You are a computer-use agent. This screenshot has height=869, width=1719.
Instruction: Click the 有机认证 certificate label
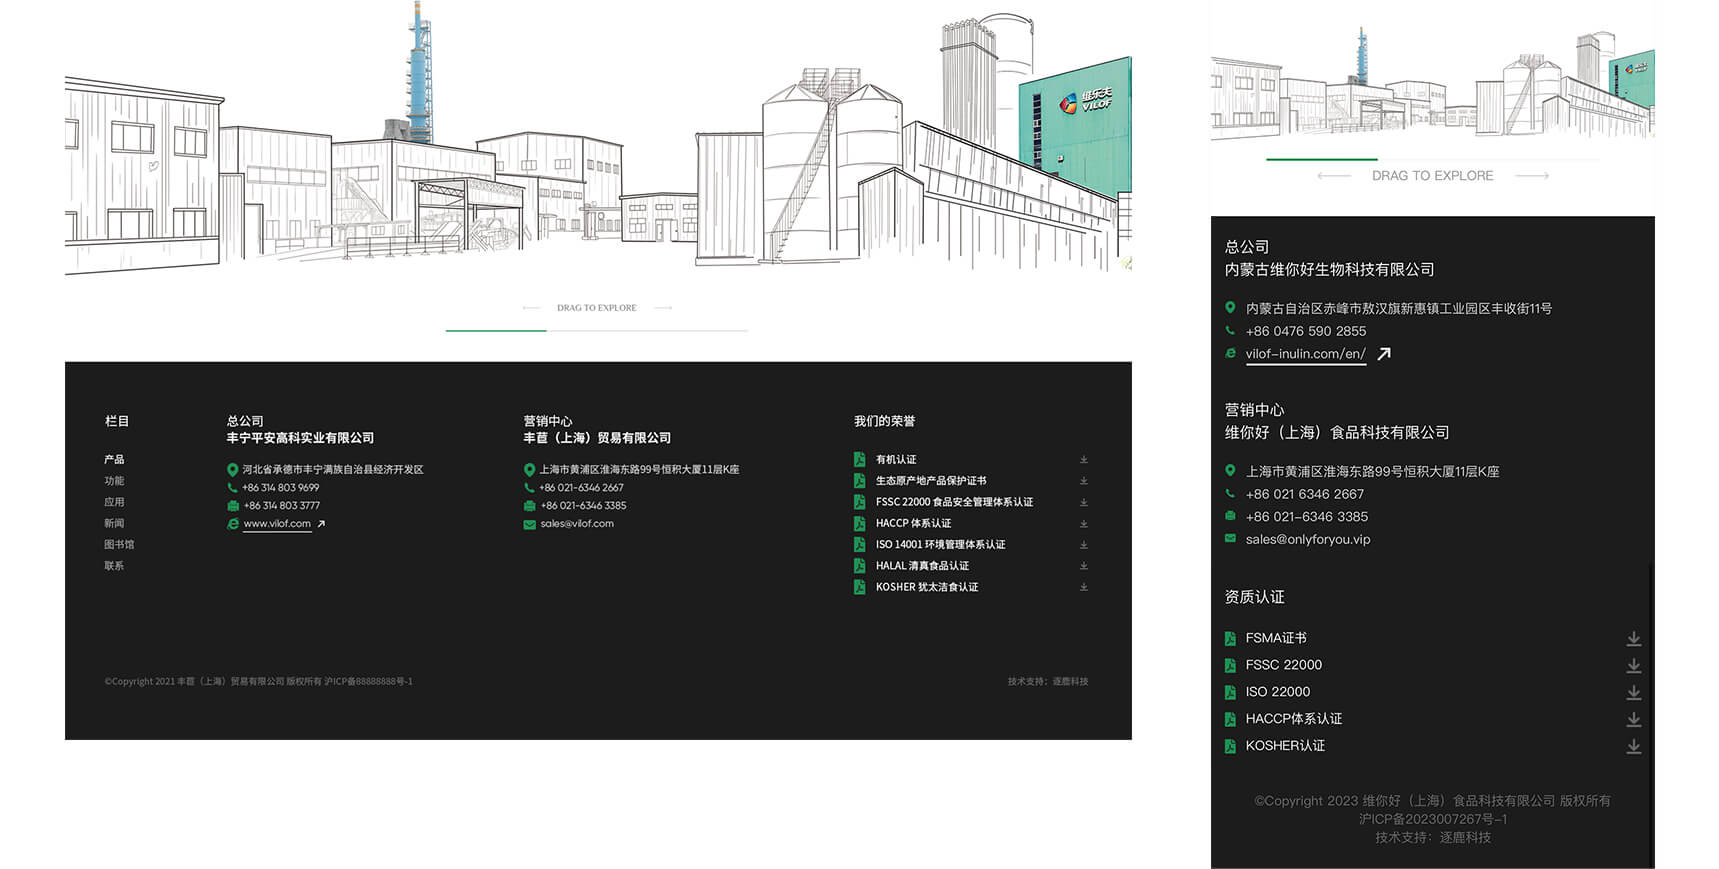(896, 460)
